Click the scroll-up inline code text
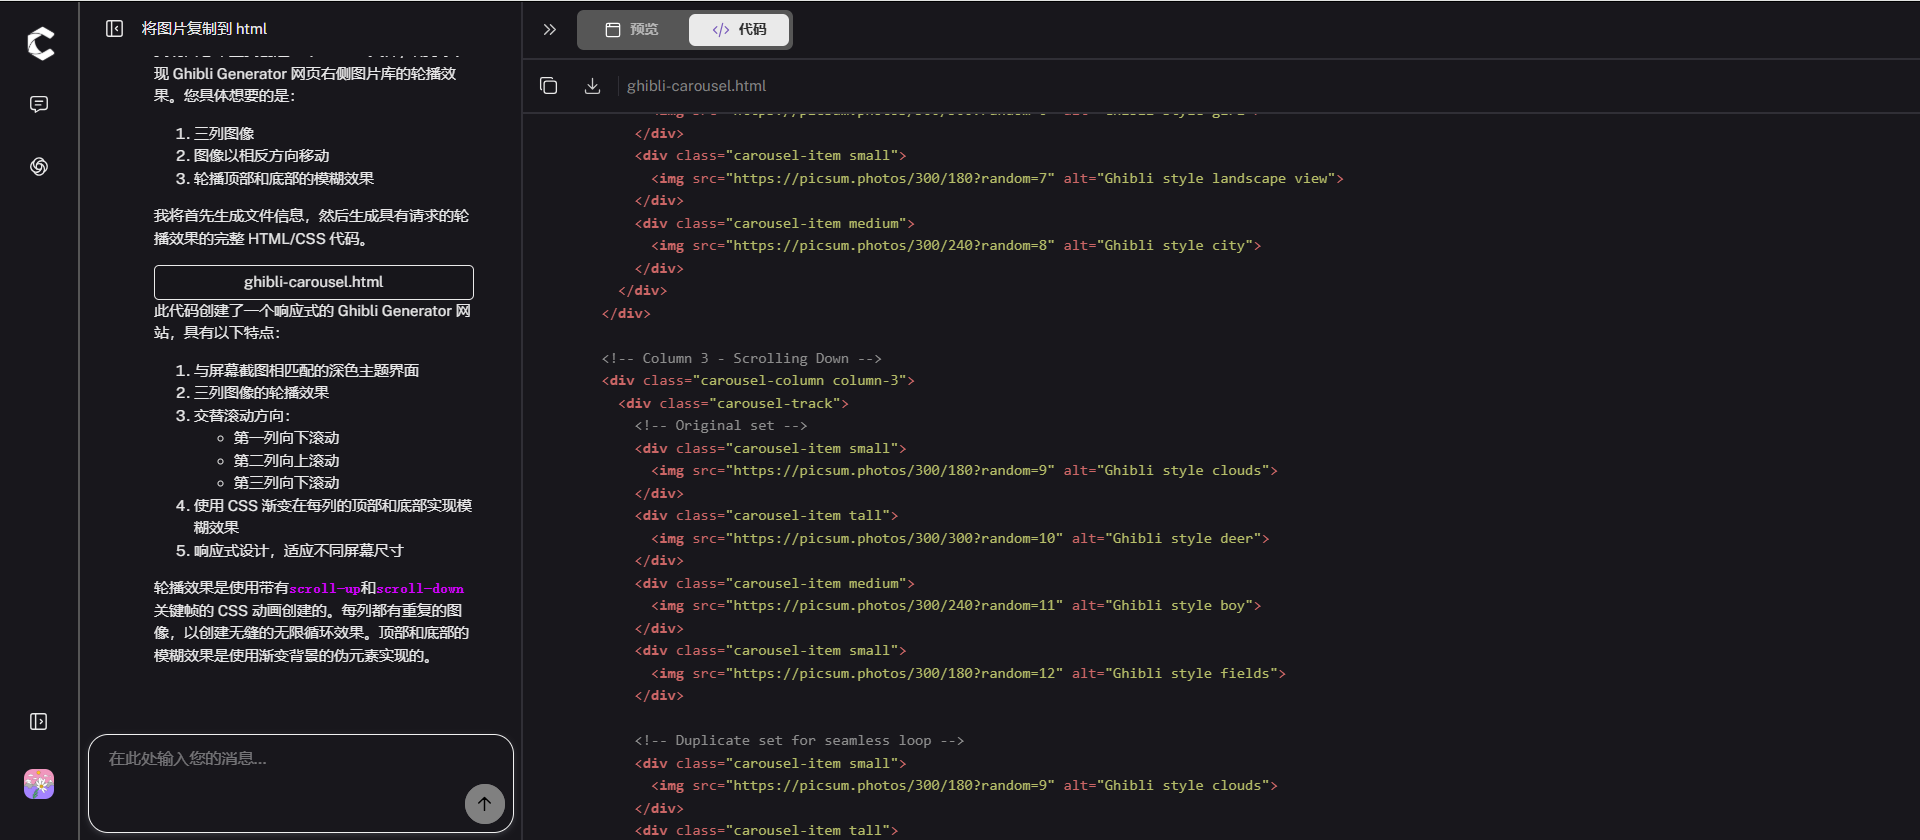The height and width of the screenshot is (840, 1920). click(x=324, y=589)
